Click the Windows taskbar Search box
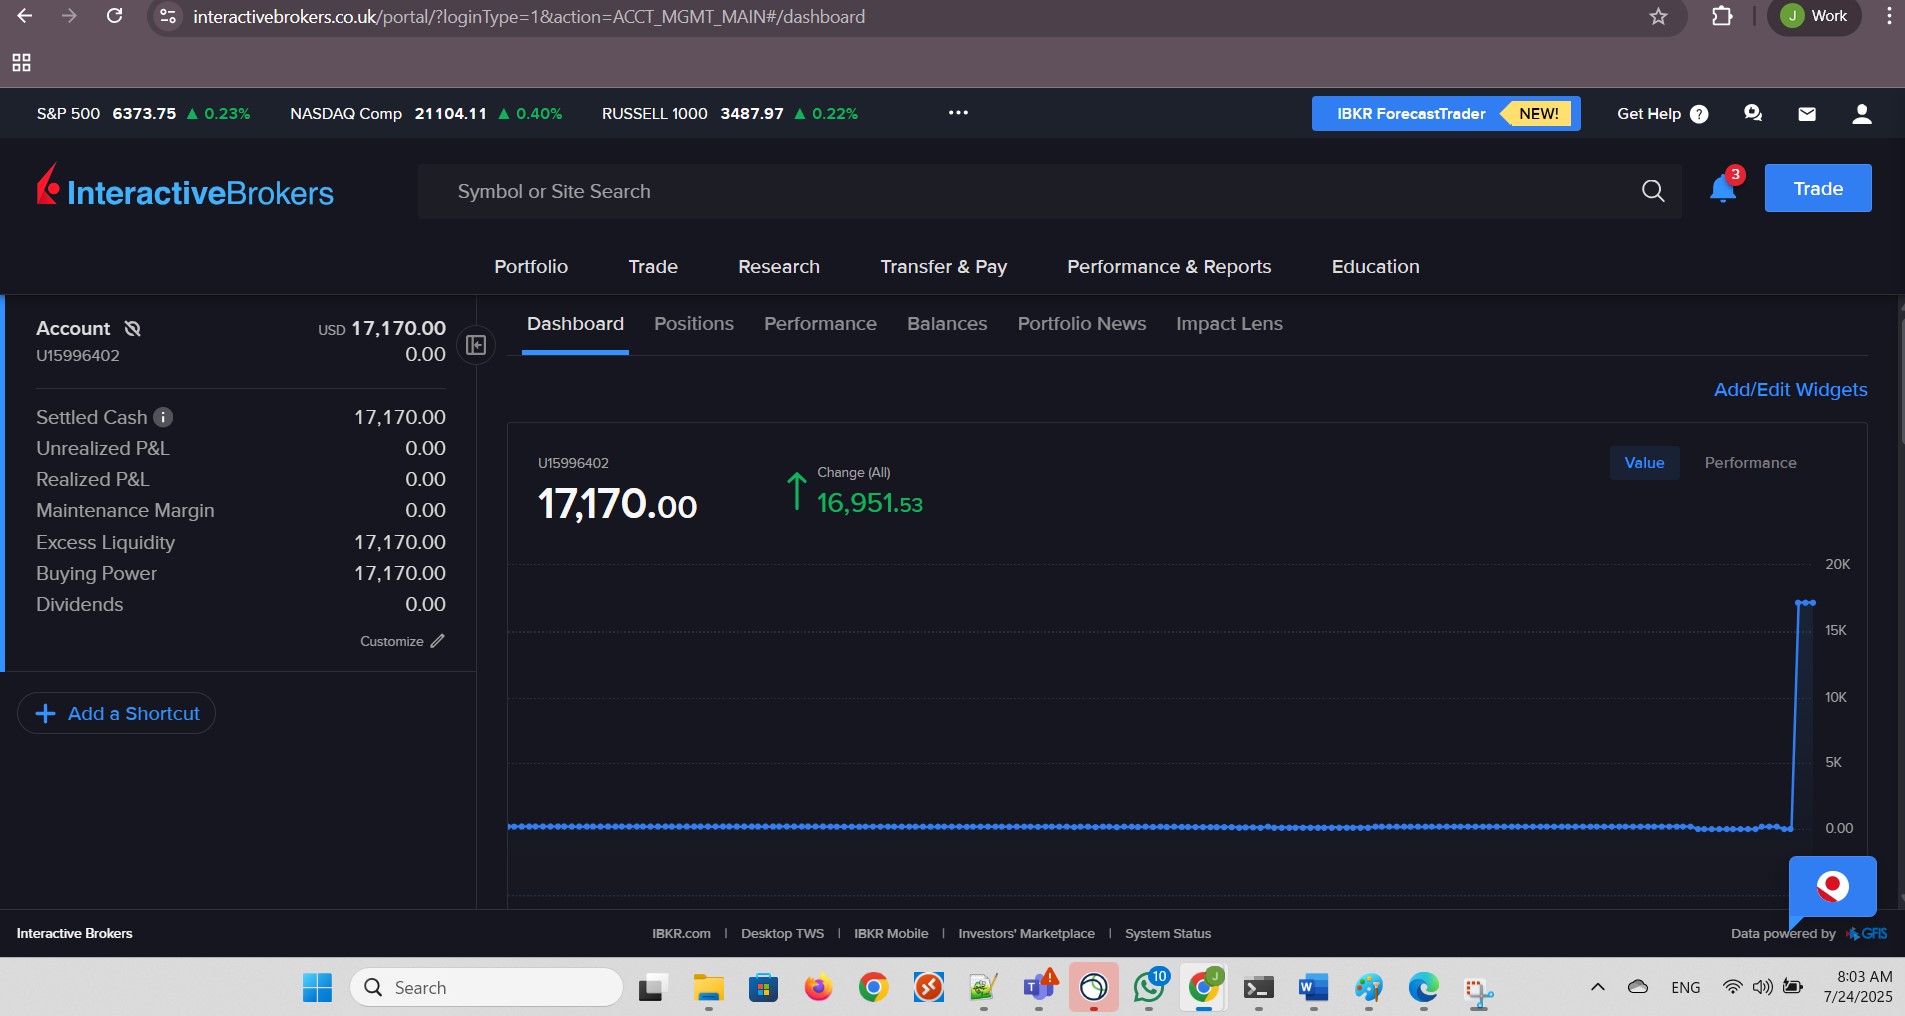 click(486, 988)
